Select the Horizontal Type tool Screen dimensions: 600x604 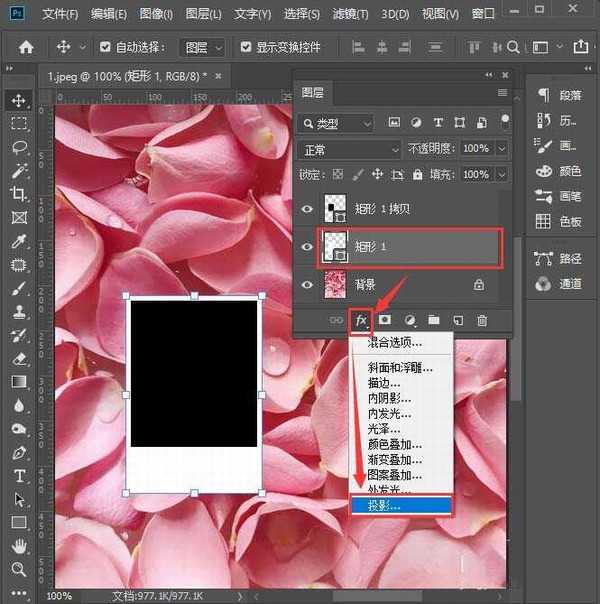[19, 475]
